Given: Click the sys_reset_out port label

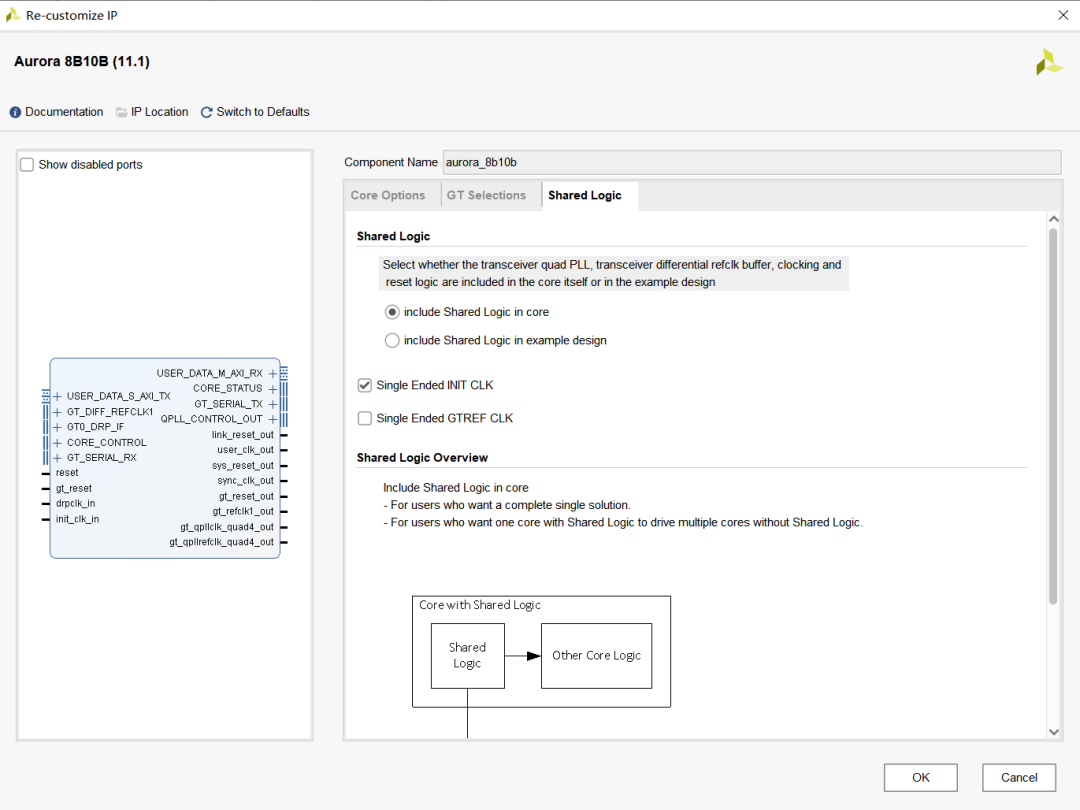Looking at the screenshot, I should coord(242,466).
